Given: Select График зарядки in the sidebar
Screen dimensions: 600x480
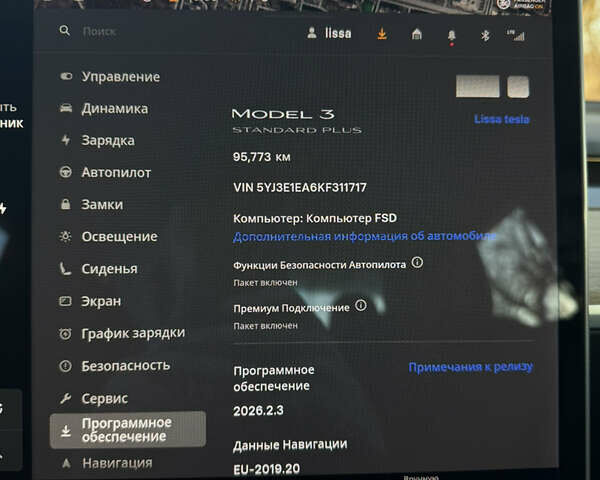Looking at the screenshot, I should pyautogui.click(x=122, y=333).
